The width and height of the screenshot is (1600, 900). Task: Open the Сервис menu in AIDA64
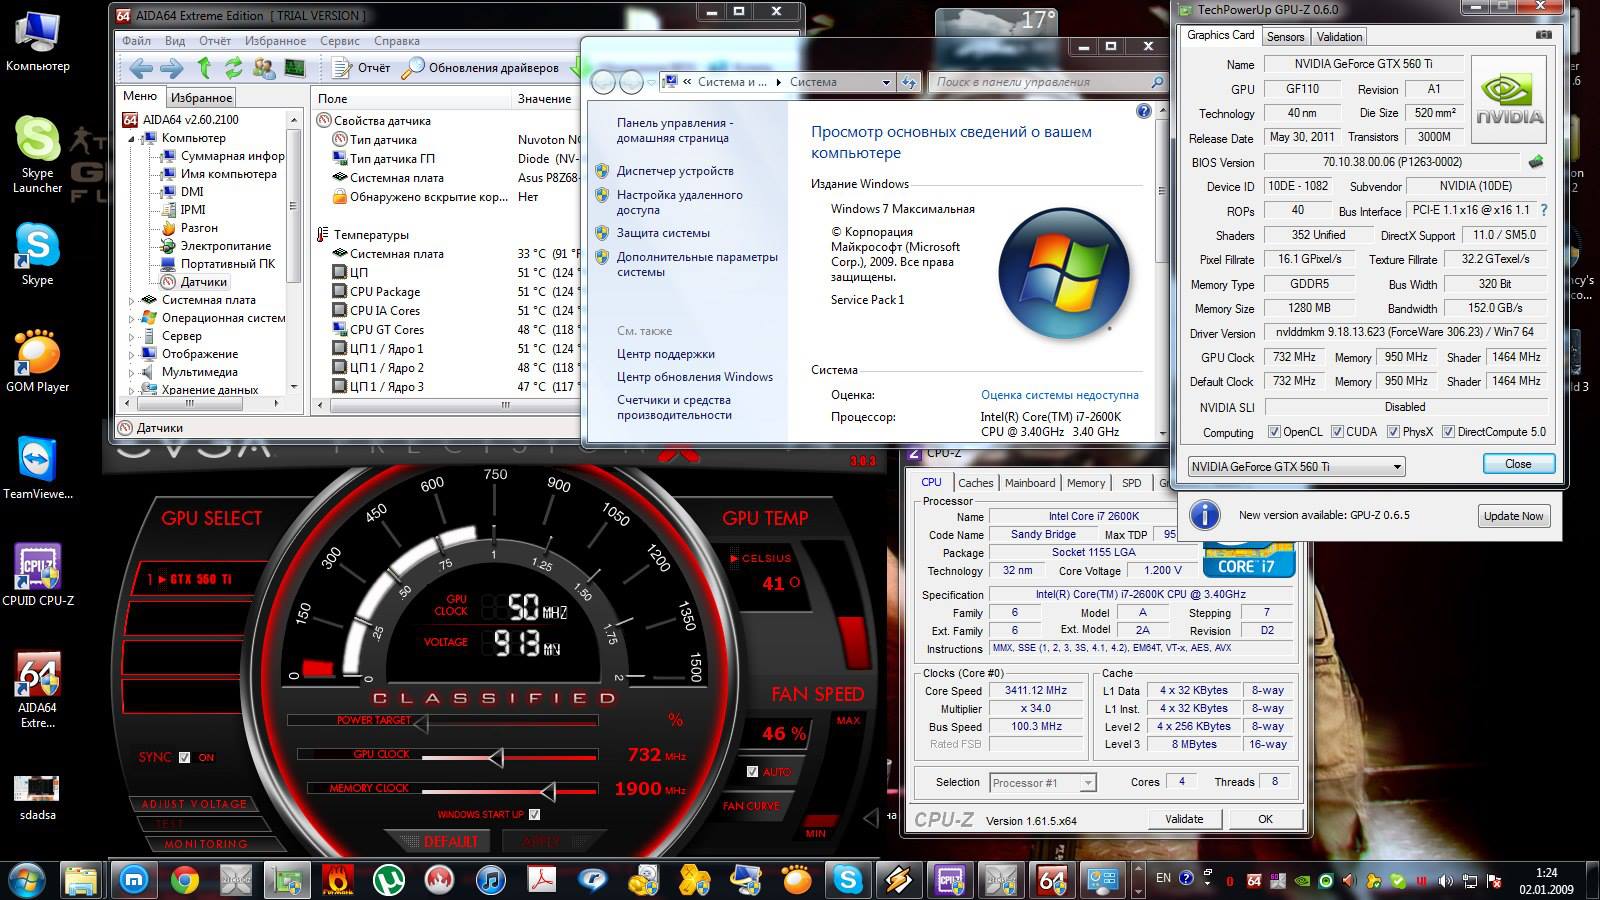(340, 41)
